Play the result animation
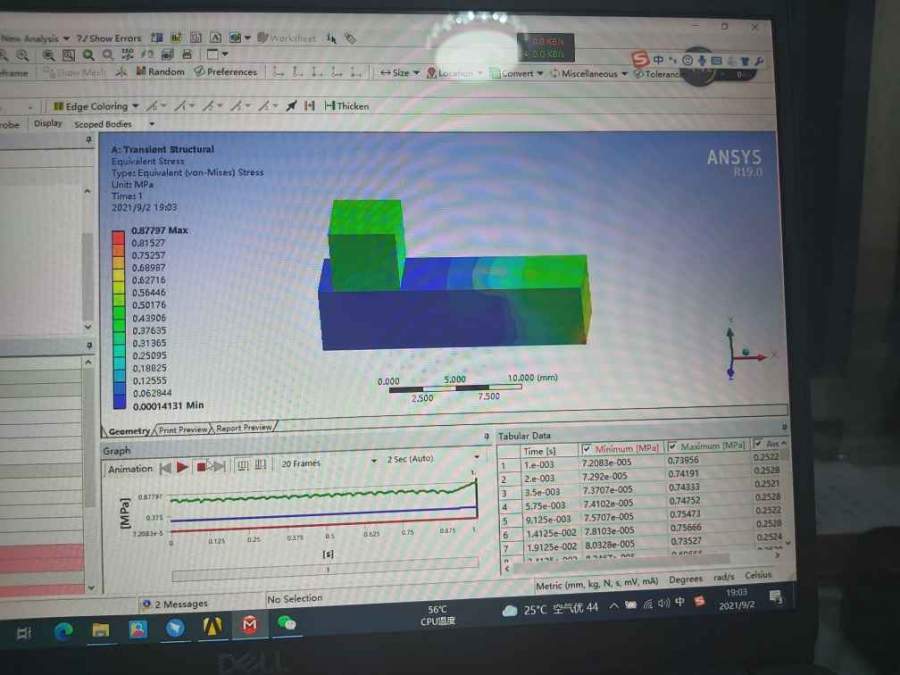Image resolution: width=900 pixels, height=675 pixels. pos(182,467)
